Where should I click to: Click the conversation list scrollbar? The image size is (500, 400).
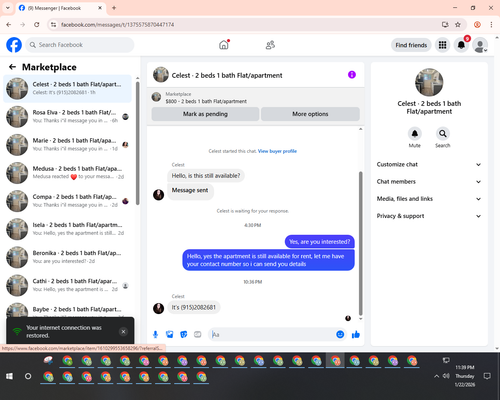pyautogui.click(x=138, y=143)
